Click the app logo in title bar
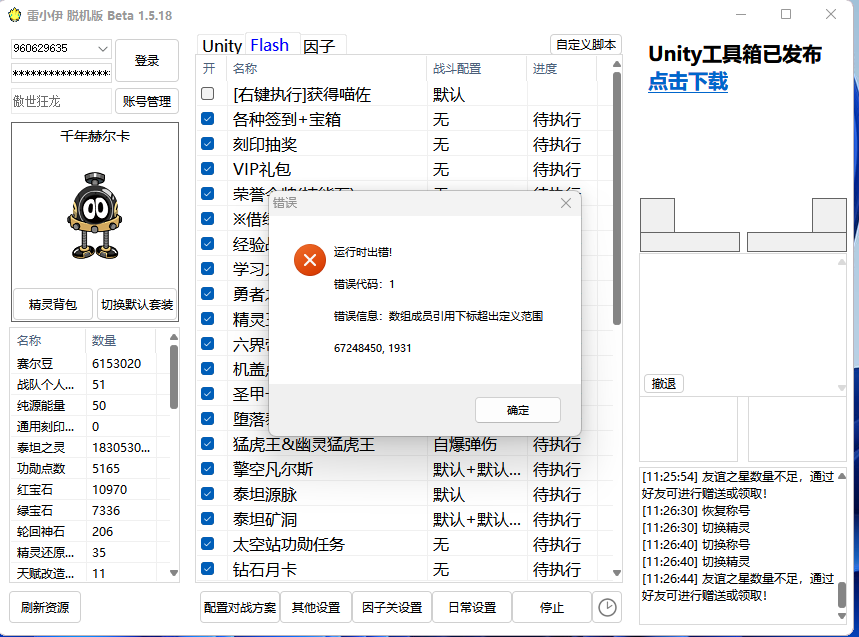This screenshot has height=637, width=859. pyautogui.click(x=14, y=15)
